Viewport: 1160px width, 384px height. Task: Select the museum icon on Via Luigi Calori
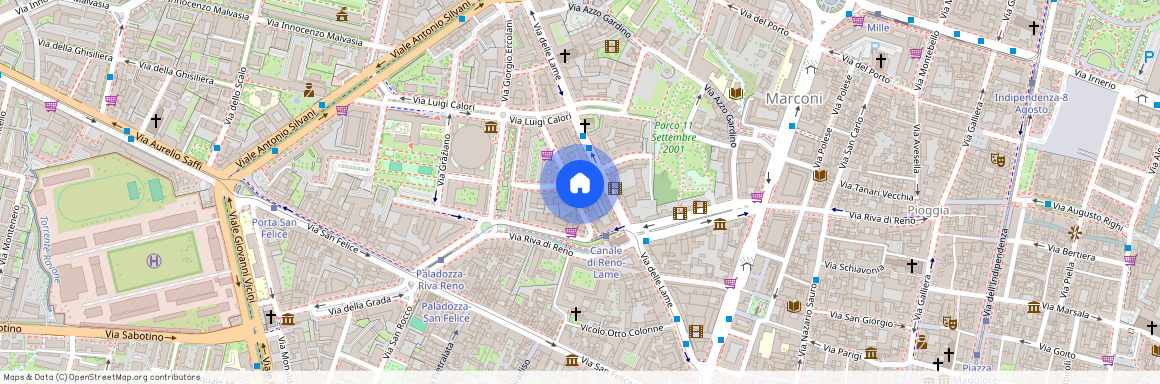(x=490, y=128)
